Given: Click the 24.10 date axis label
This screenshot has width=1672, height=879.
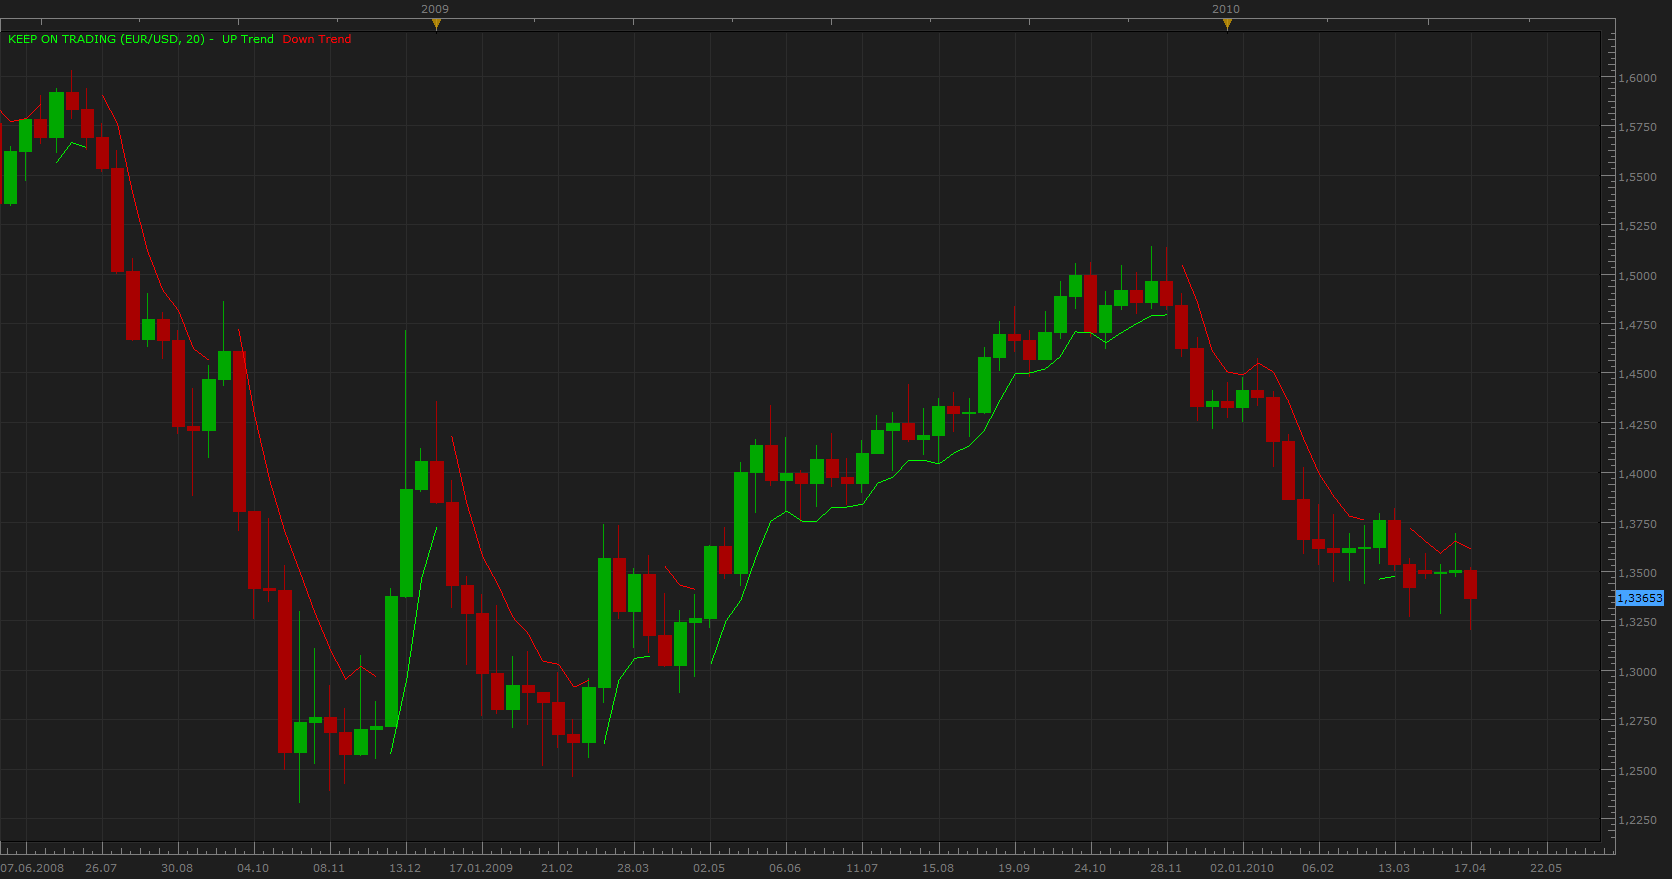Looking at the screenshot, I should click(1090, 868).
